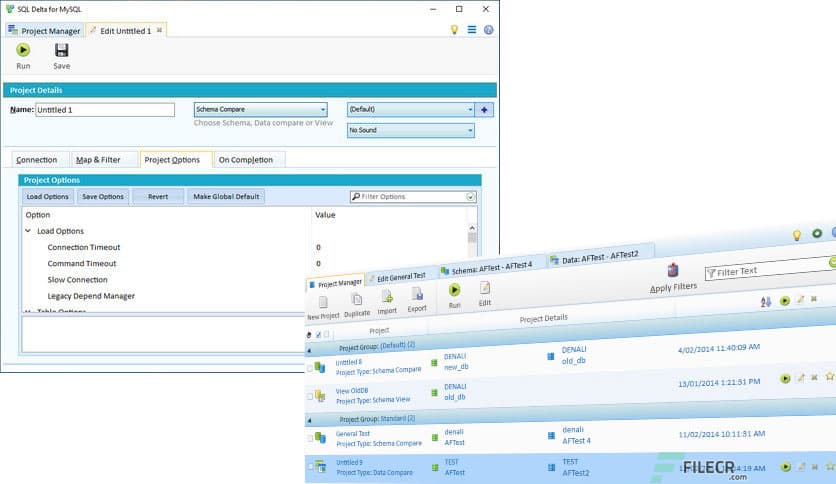
Task: Open the (Default) project group dropdown
Action: pyautogui.click(x=411, y=109)
